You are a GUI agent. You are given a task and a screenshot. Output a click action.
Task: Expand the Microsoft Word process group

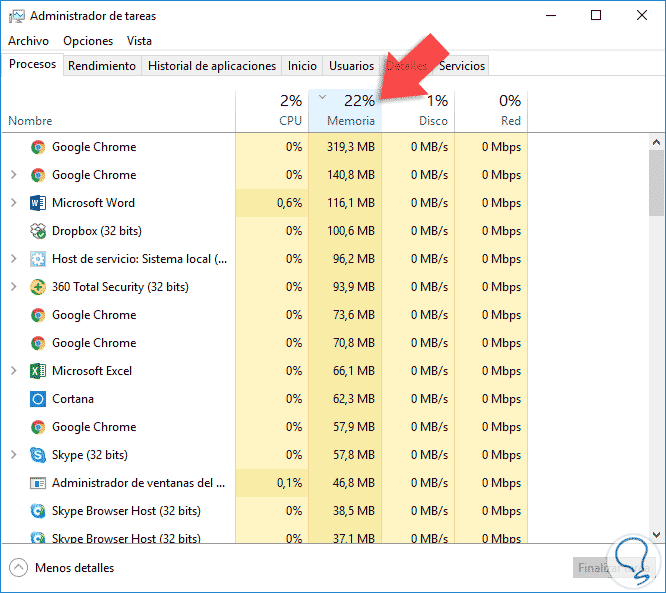13,203
